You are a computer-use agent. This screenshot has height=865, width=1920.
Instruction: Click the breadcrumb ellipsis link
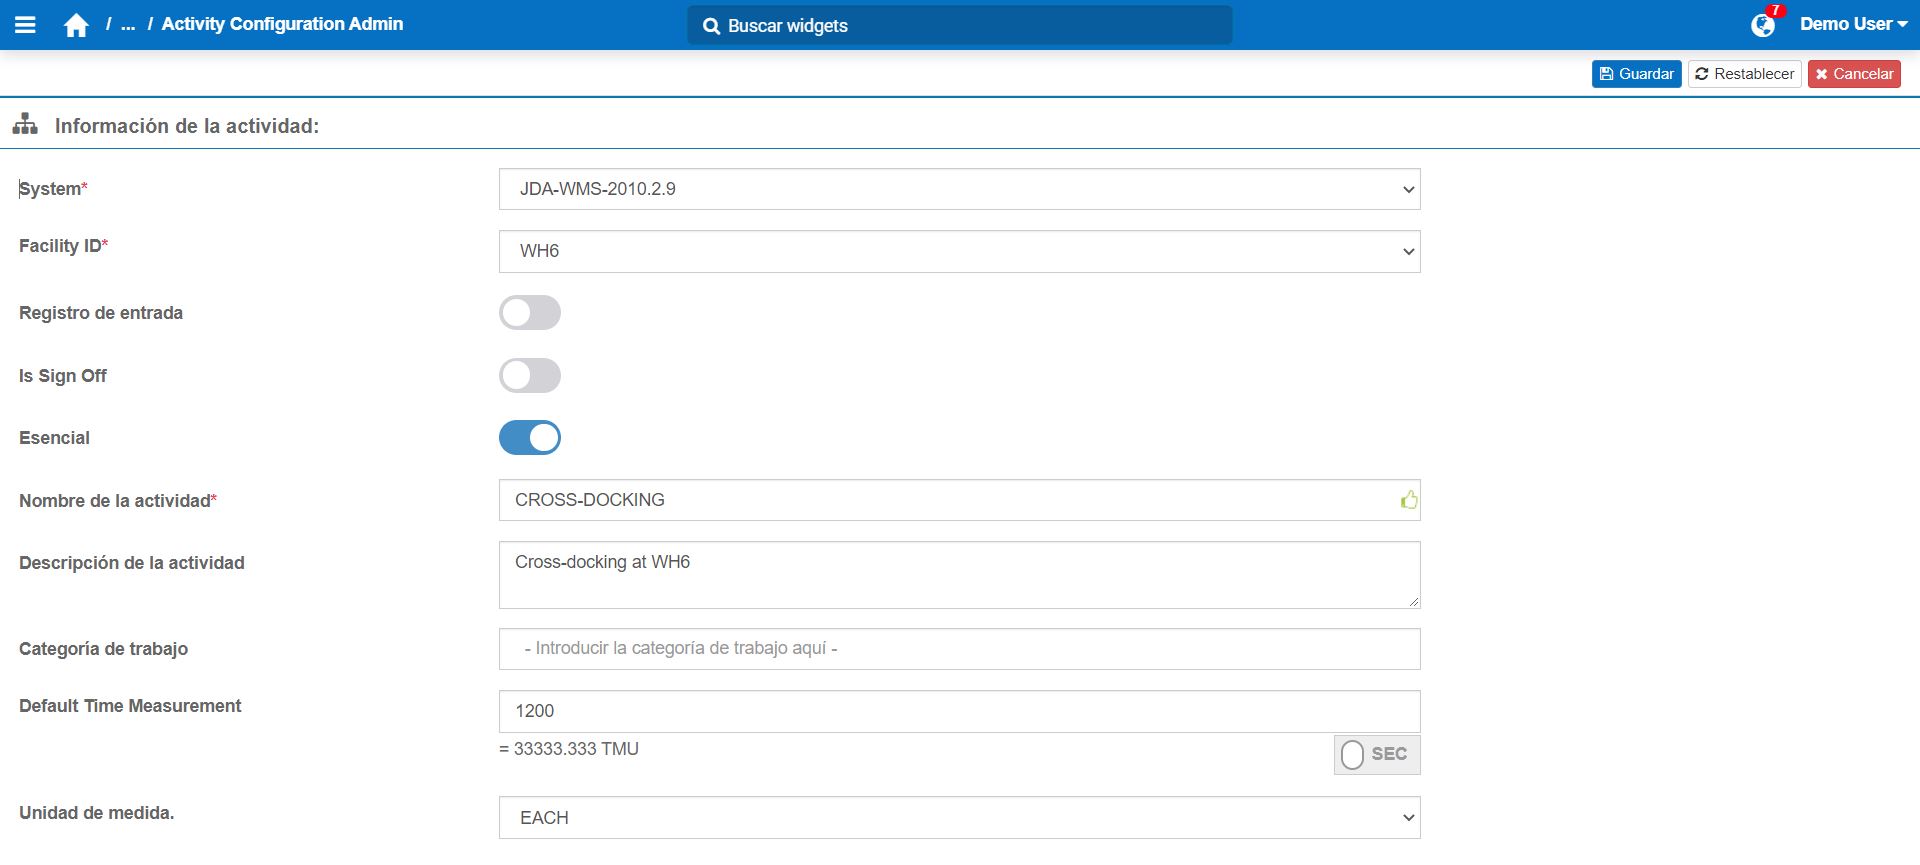tap(128, 25)
